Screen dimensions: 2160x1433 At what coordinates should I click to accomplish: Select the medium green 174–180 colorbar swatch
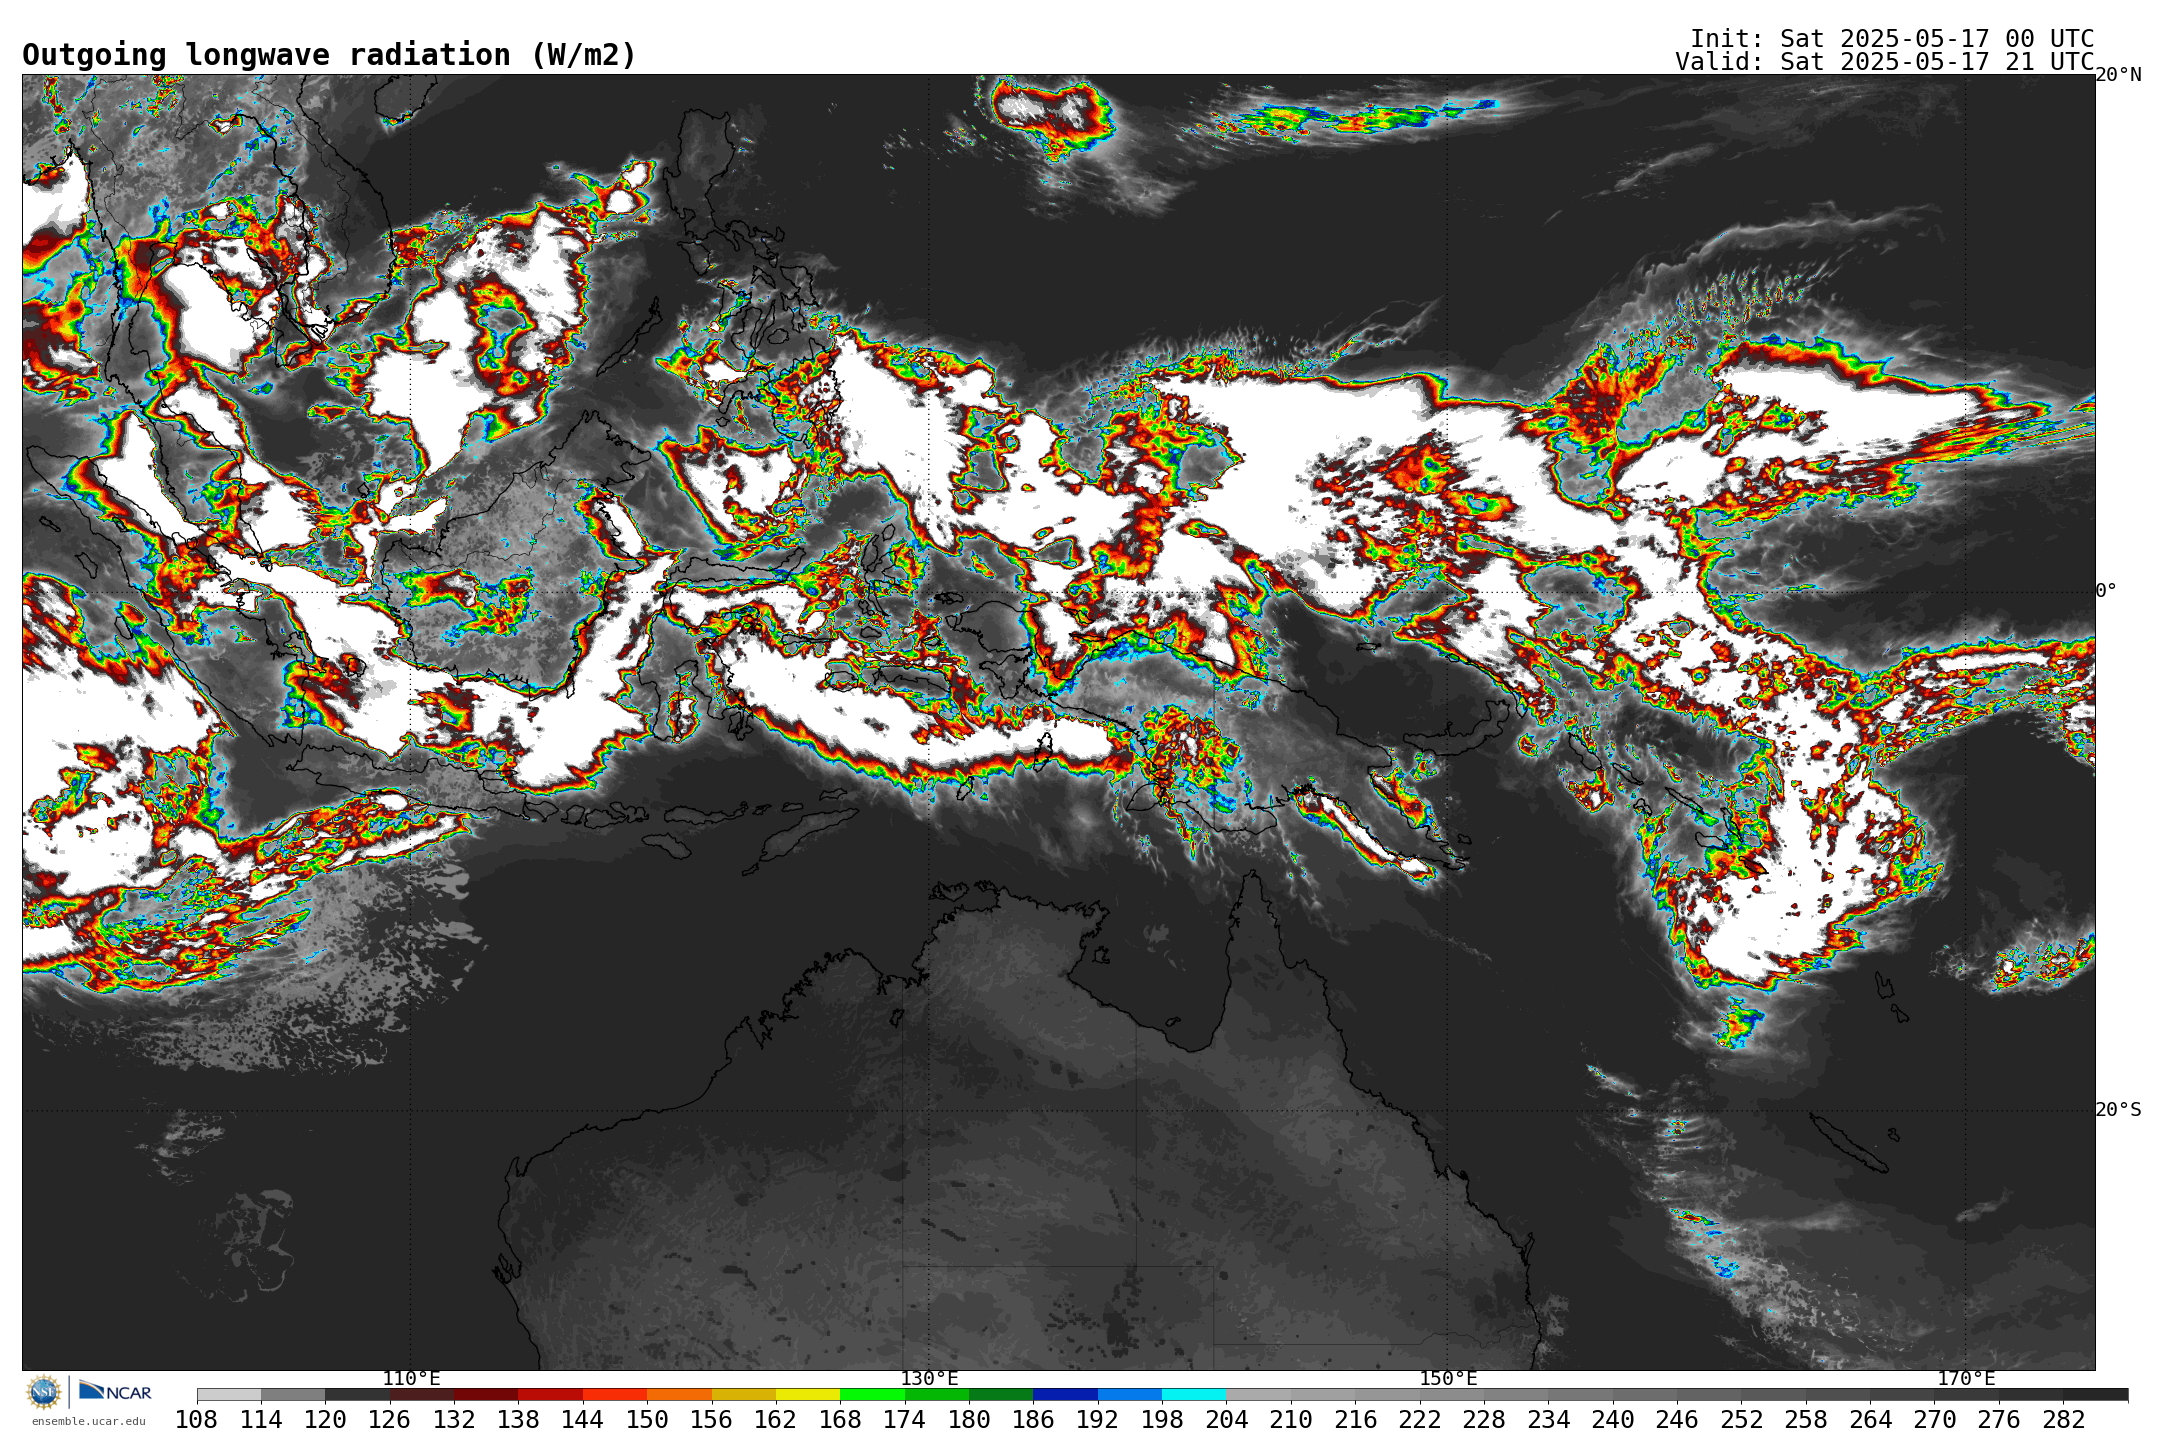[937, 1394]
